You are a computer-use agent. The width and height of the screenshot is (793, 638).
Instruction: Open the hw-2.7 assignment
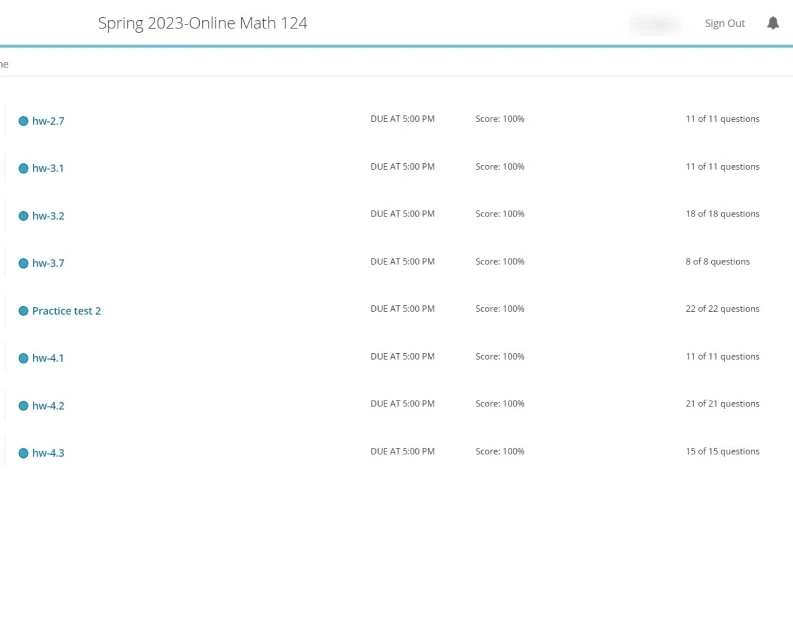coord(48,121)
